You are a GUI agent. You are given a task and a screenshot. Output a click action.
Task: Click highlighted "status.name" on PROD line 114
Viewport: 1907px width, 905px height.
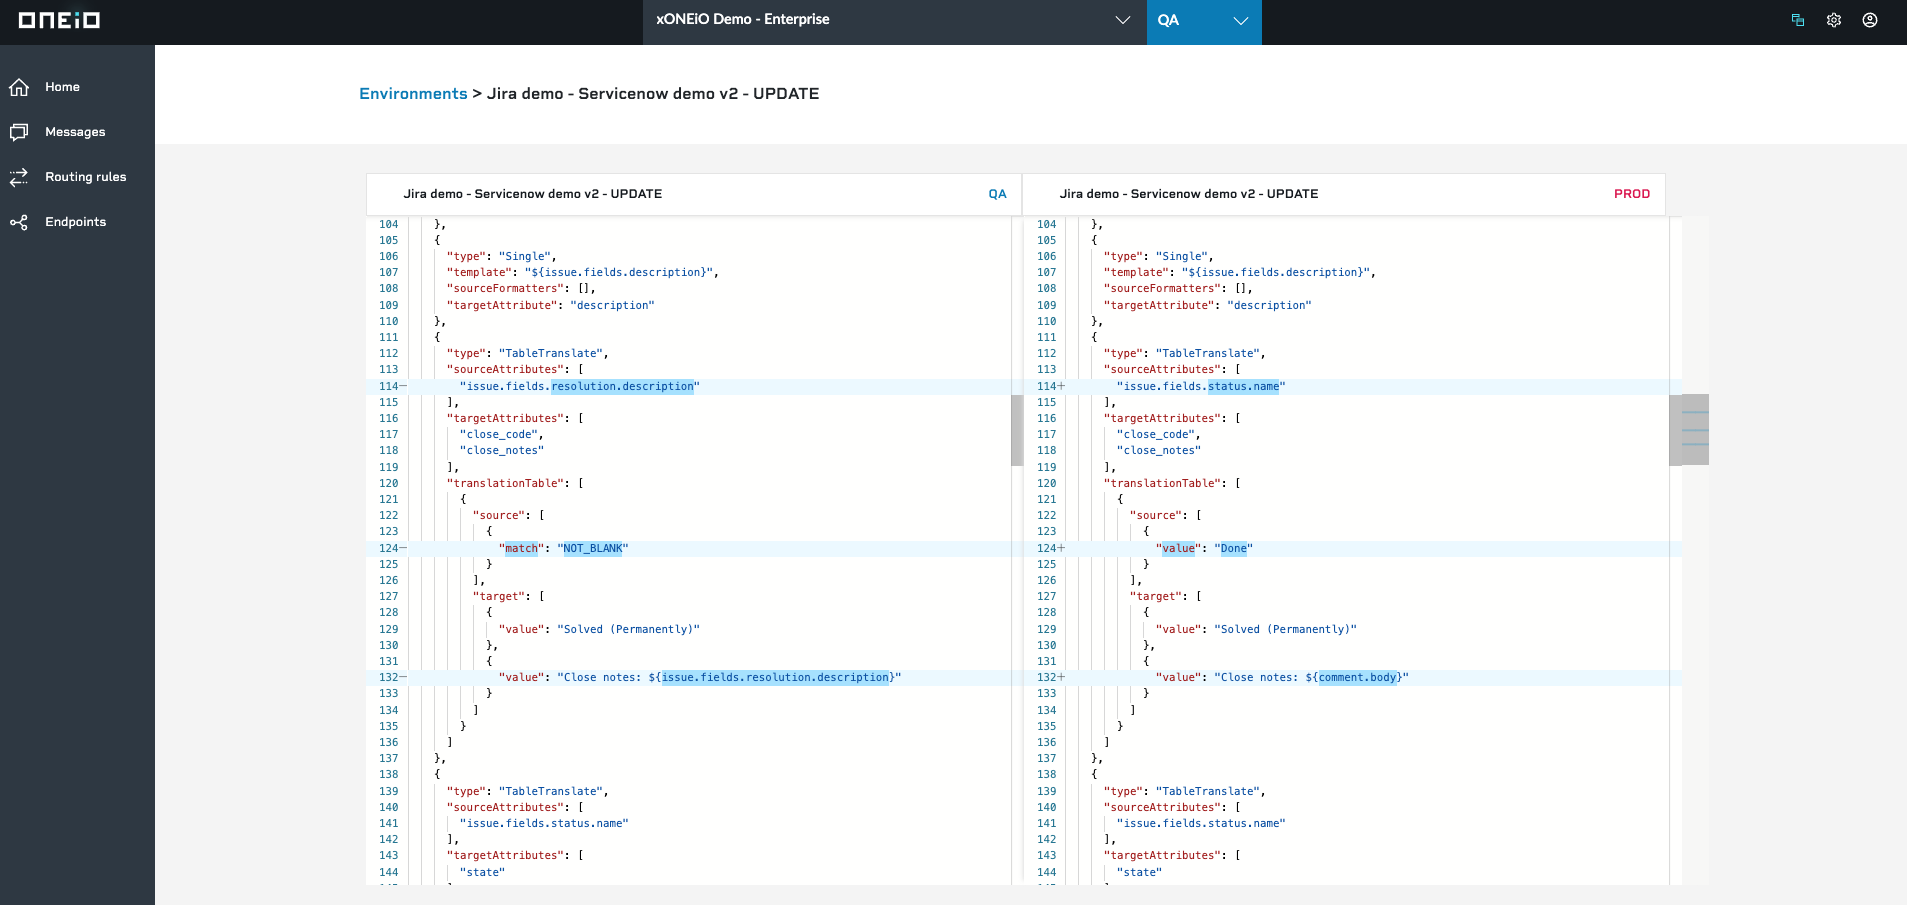[1244, 386]
